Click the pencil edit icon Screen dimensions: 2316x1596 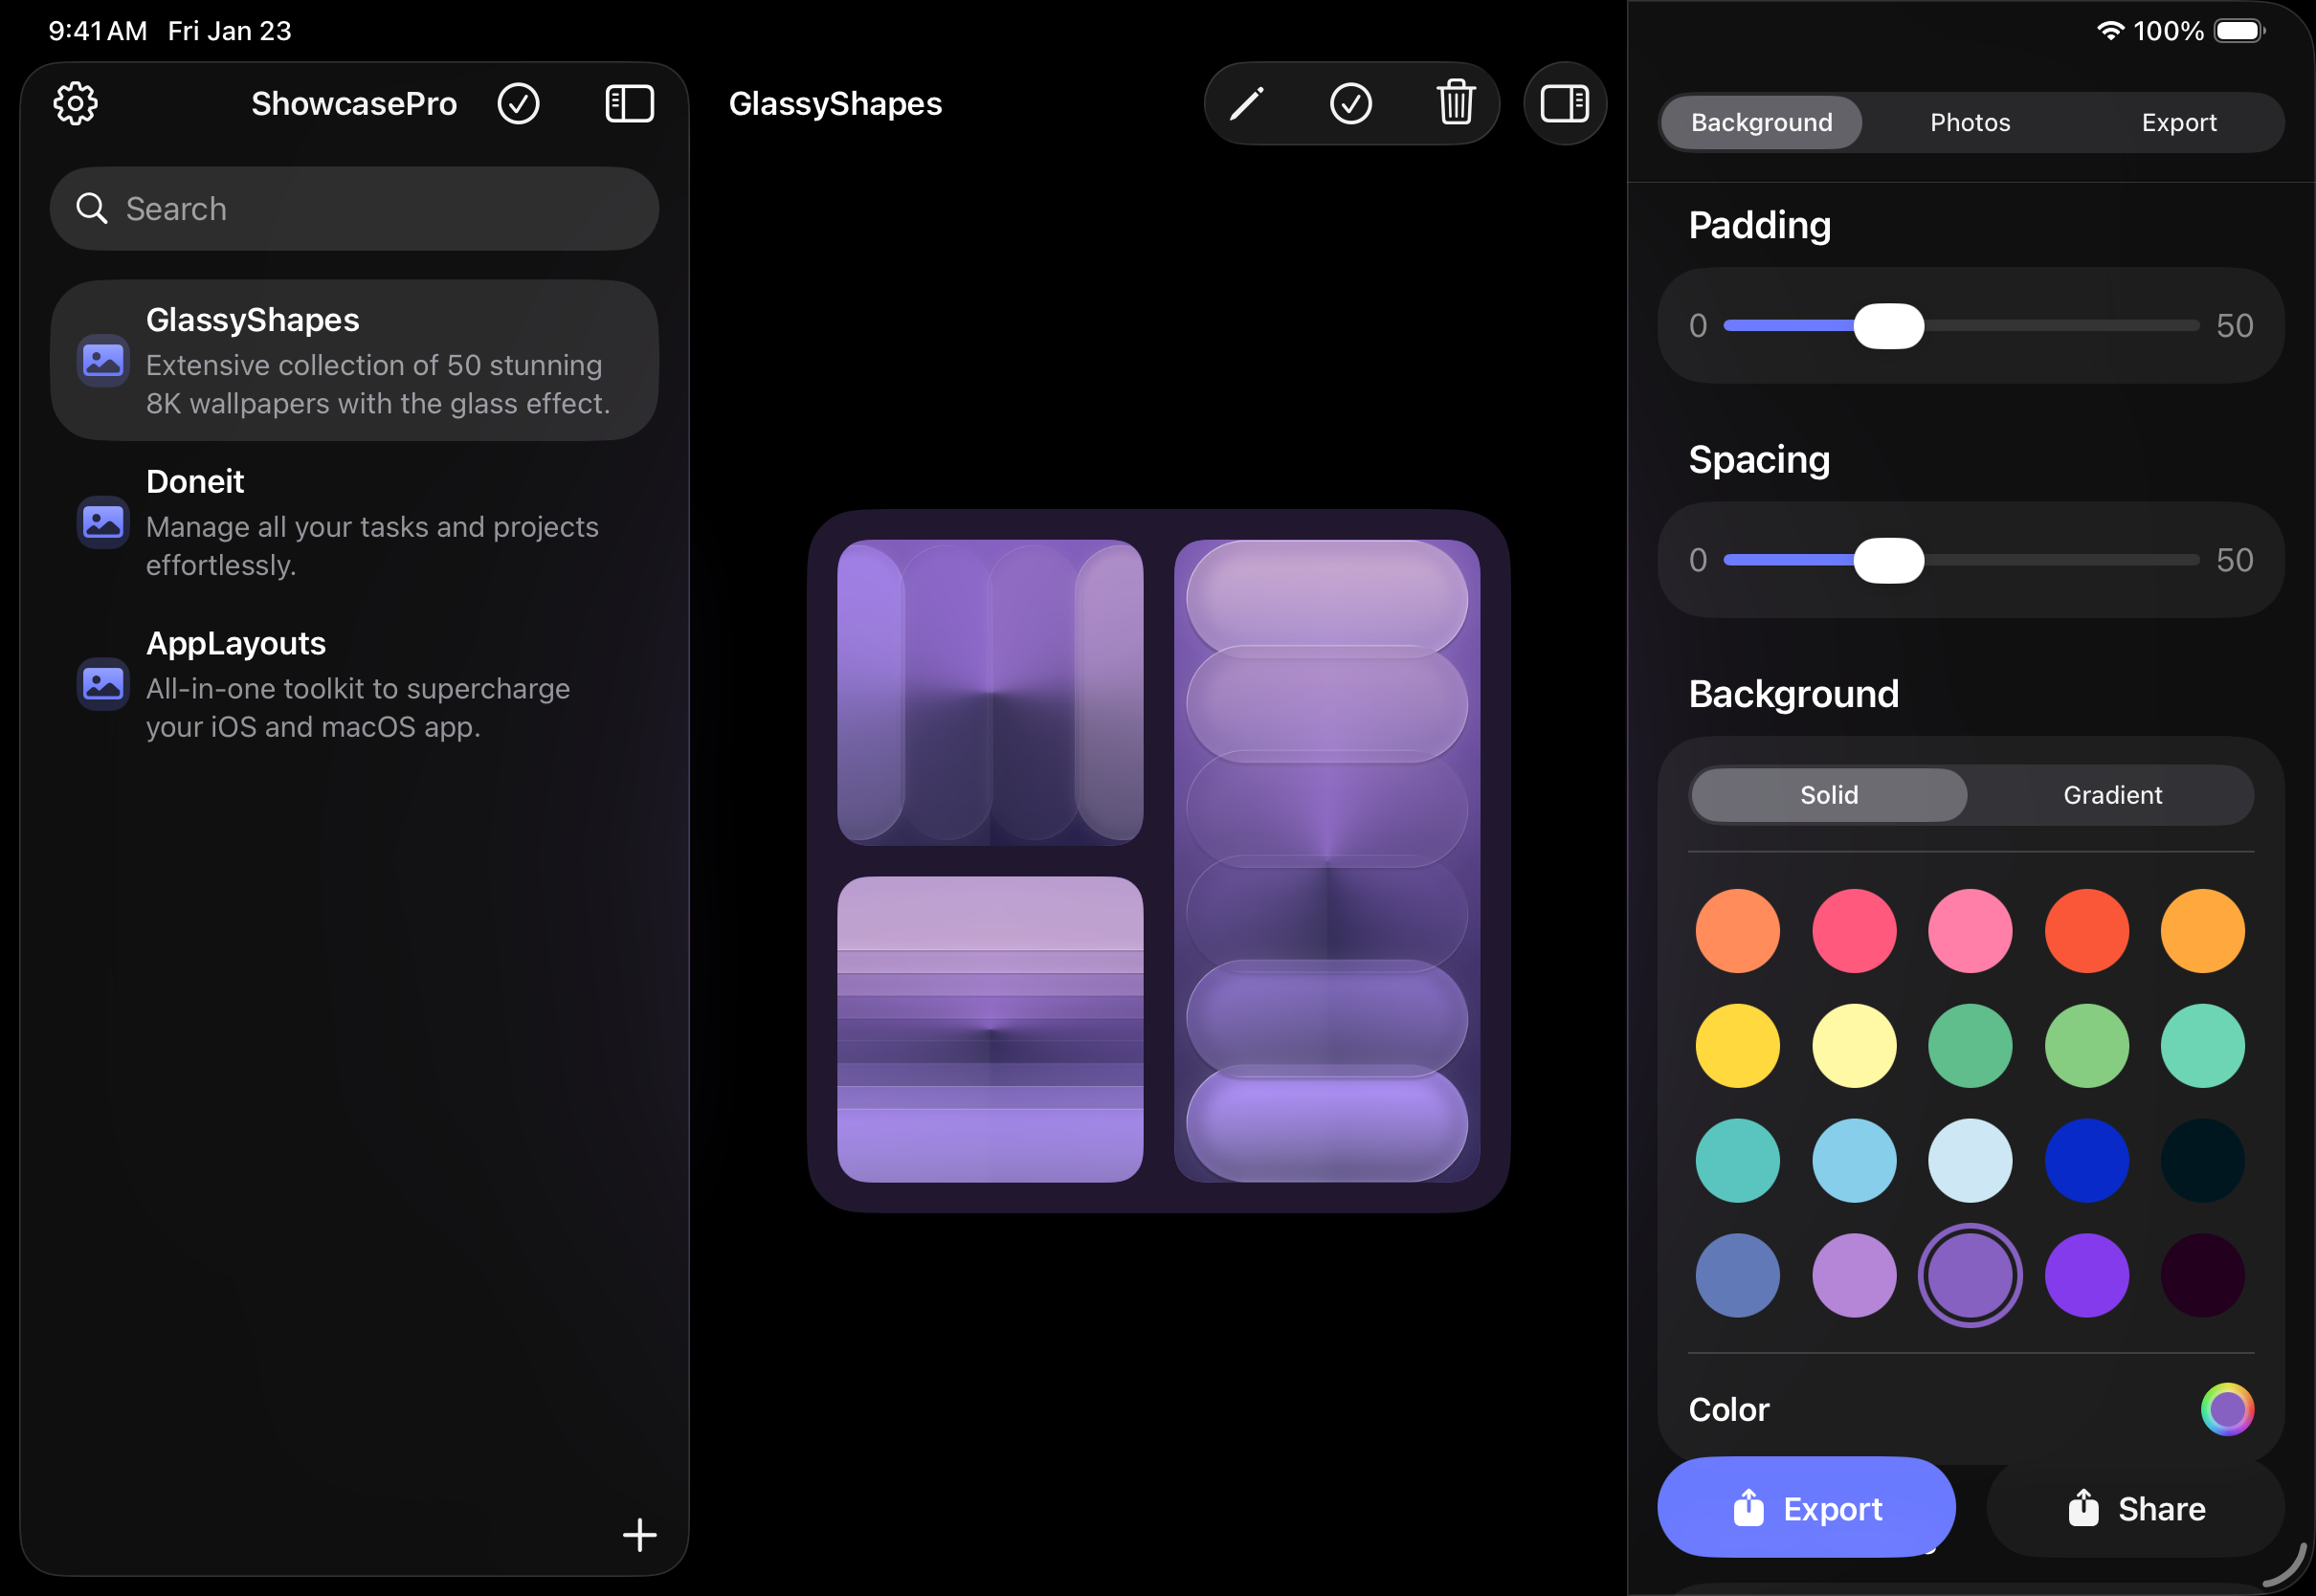pos(1246,104)
